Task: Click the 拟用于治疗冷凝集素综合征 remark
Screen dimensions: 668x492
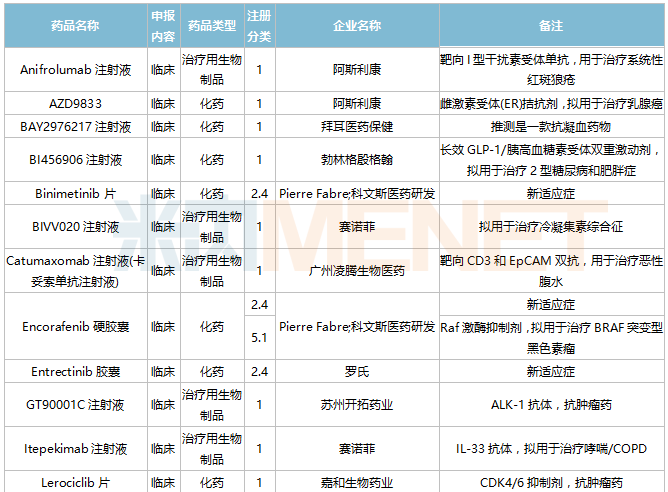Action: coord(551,227)
